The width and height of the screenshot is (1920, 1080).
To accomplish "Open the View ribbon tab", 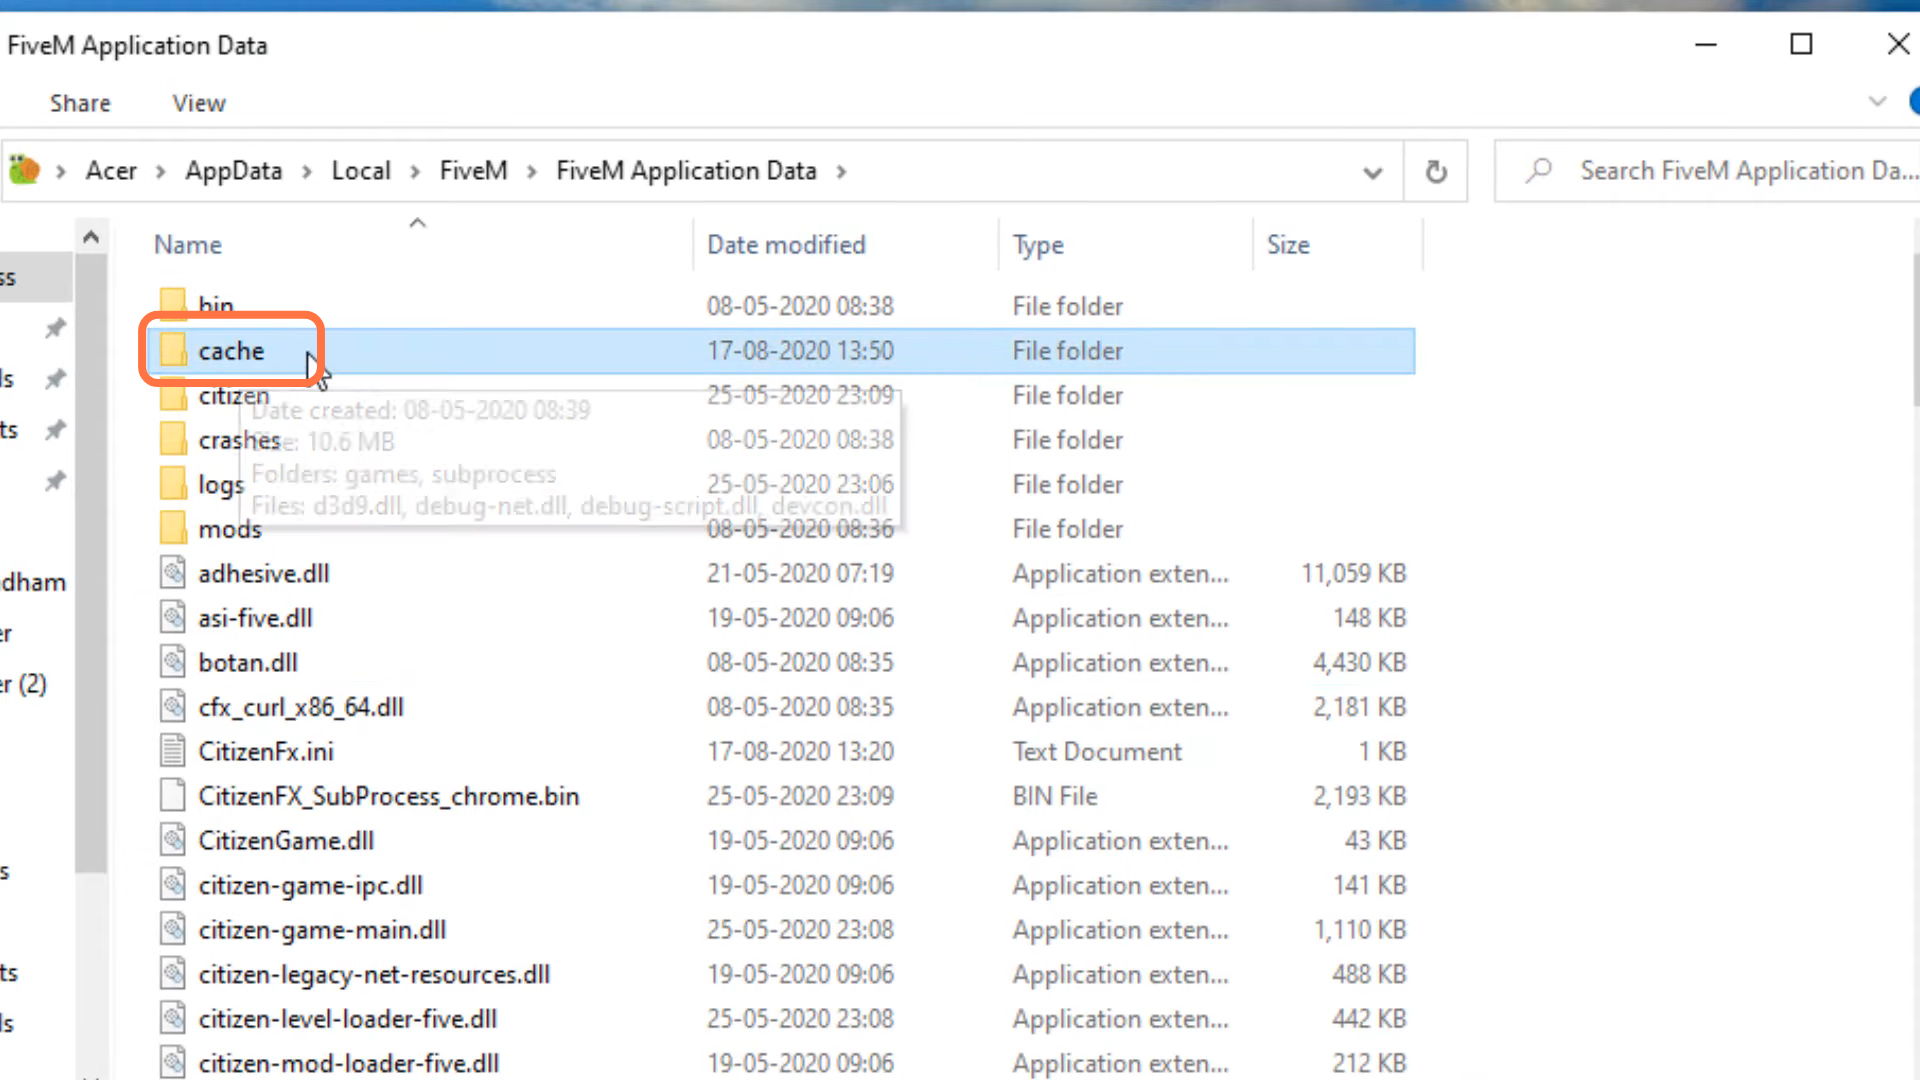I will tap(199, 103).
